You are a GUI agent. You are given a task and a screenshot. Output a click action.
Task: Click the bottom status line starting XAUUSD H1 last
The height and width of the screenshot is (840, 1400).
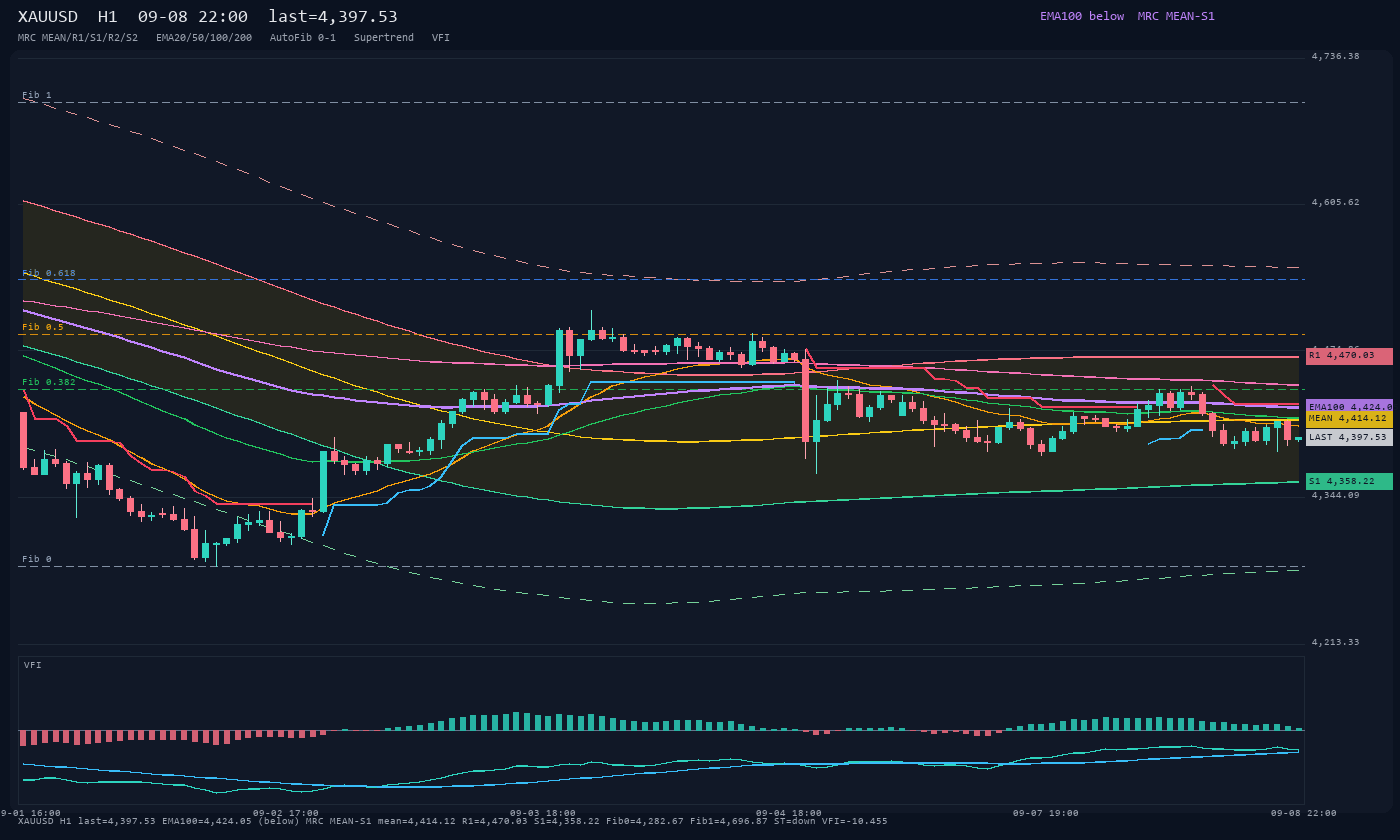point(453,821)
